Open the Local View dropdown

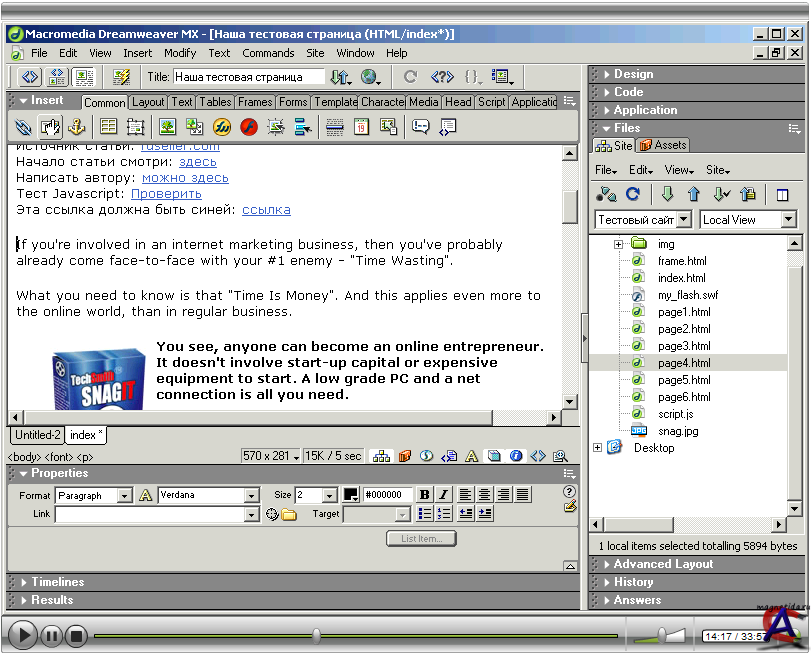click(x=788, y=220)
